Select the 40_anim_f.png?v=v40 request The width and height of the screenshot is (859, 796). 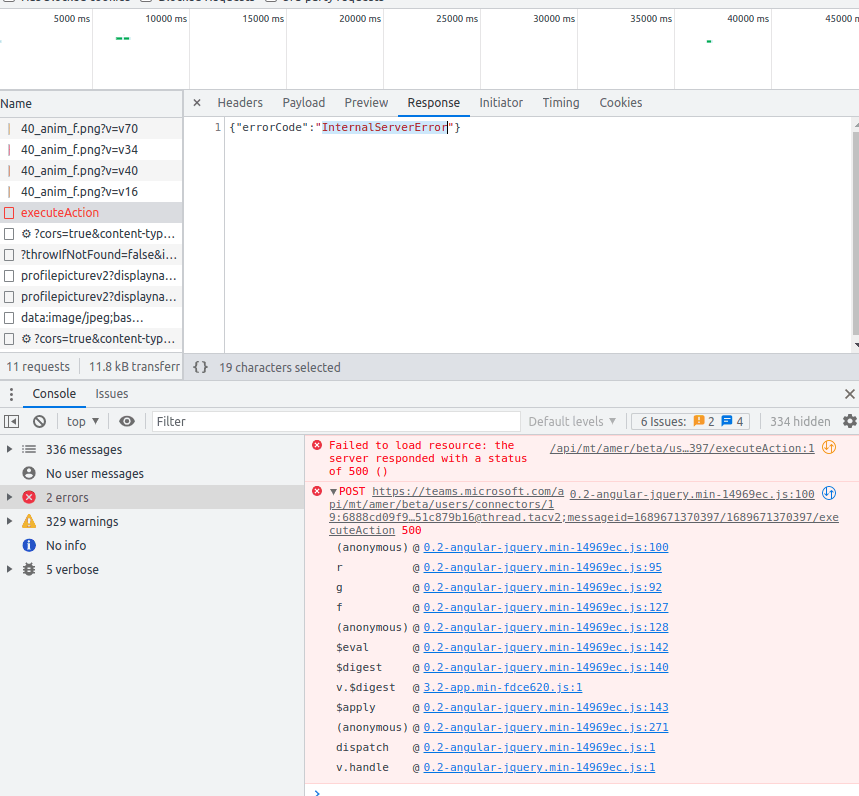click(90, 170)
